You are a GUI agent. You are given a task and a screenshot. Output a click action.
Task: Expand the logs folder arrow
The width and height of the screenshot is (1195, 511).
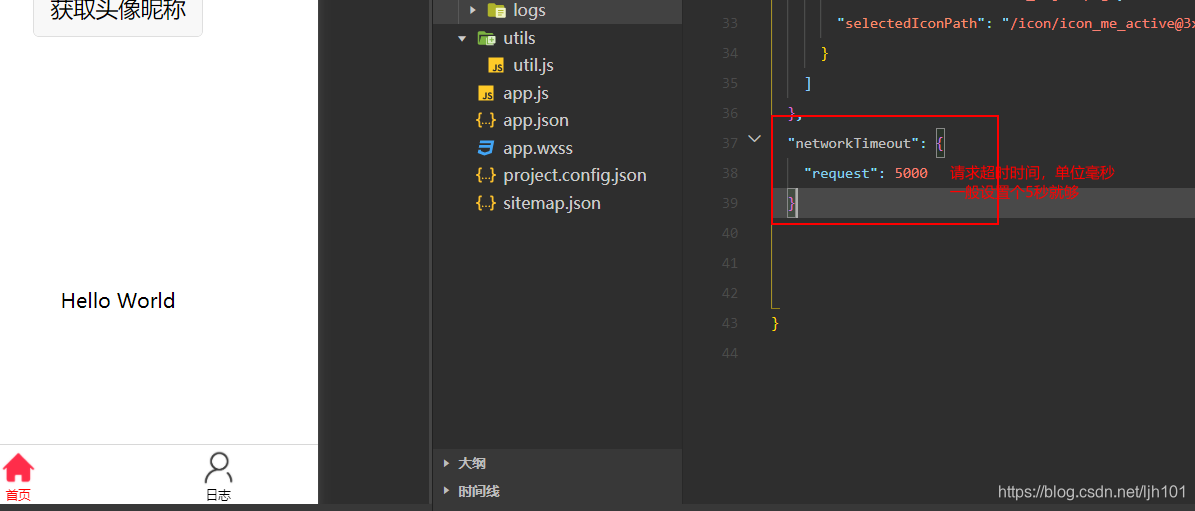tap(473, 11)
